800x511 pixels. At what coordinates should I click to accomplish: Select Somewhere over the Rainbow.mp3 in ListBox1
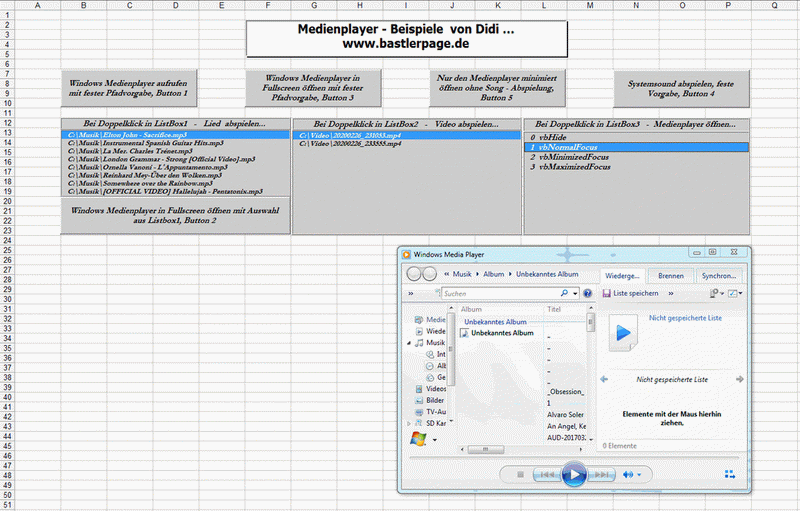(x=176, y=184)
